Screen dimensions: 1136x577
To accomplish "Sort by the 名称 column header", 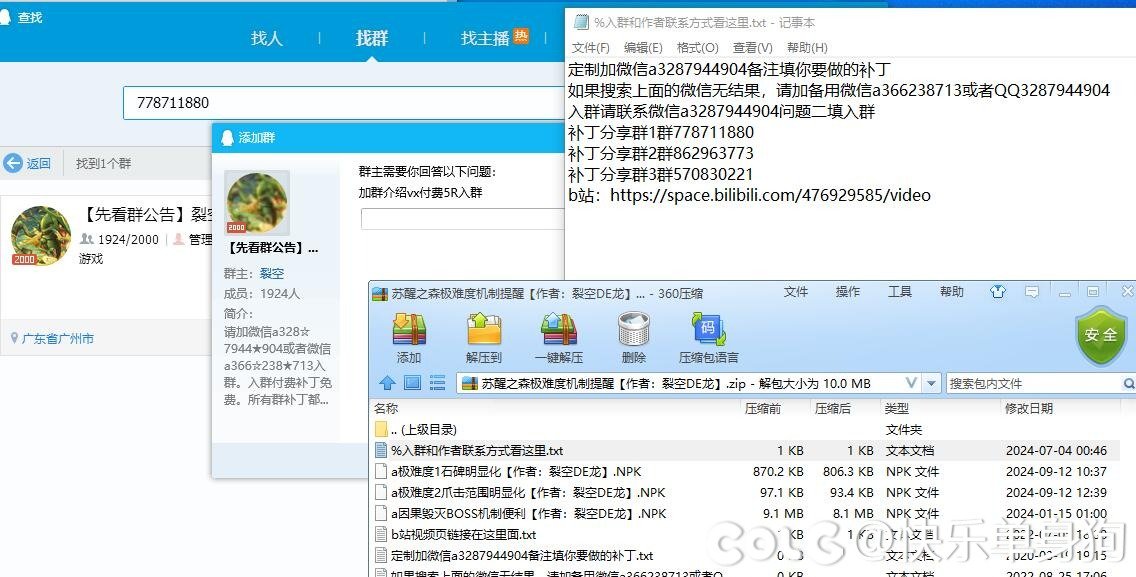I will pyautogui.click(x=386, y=409).
